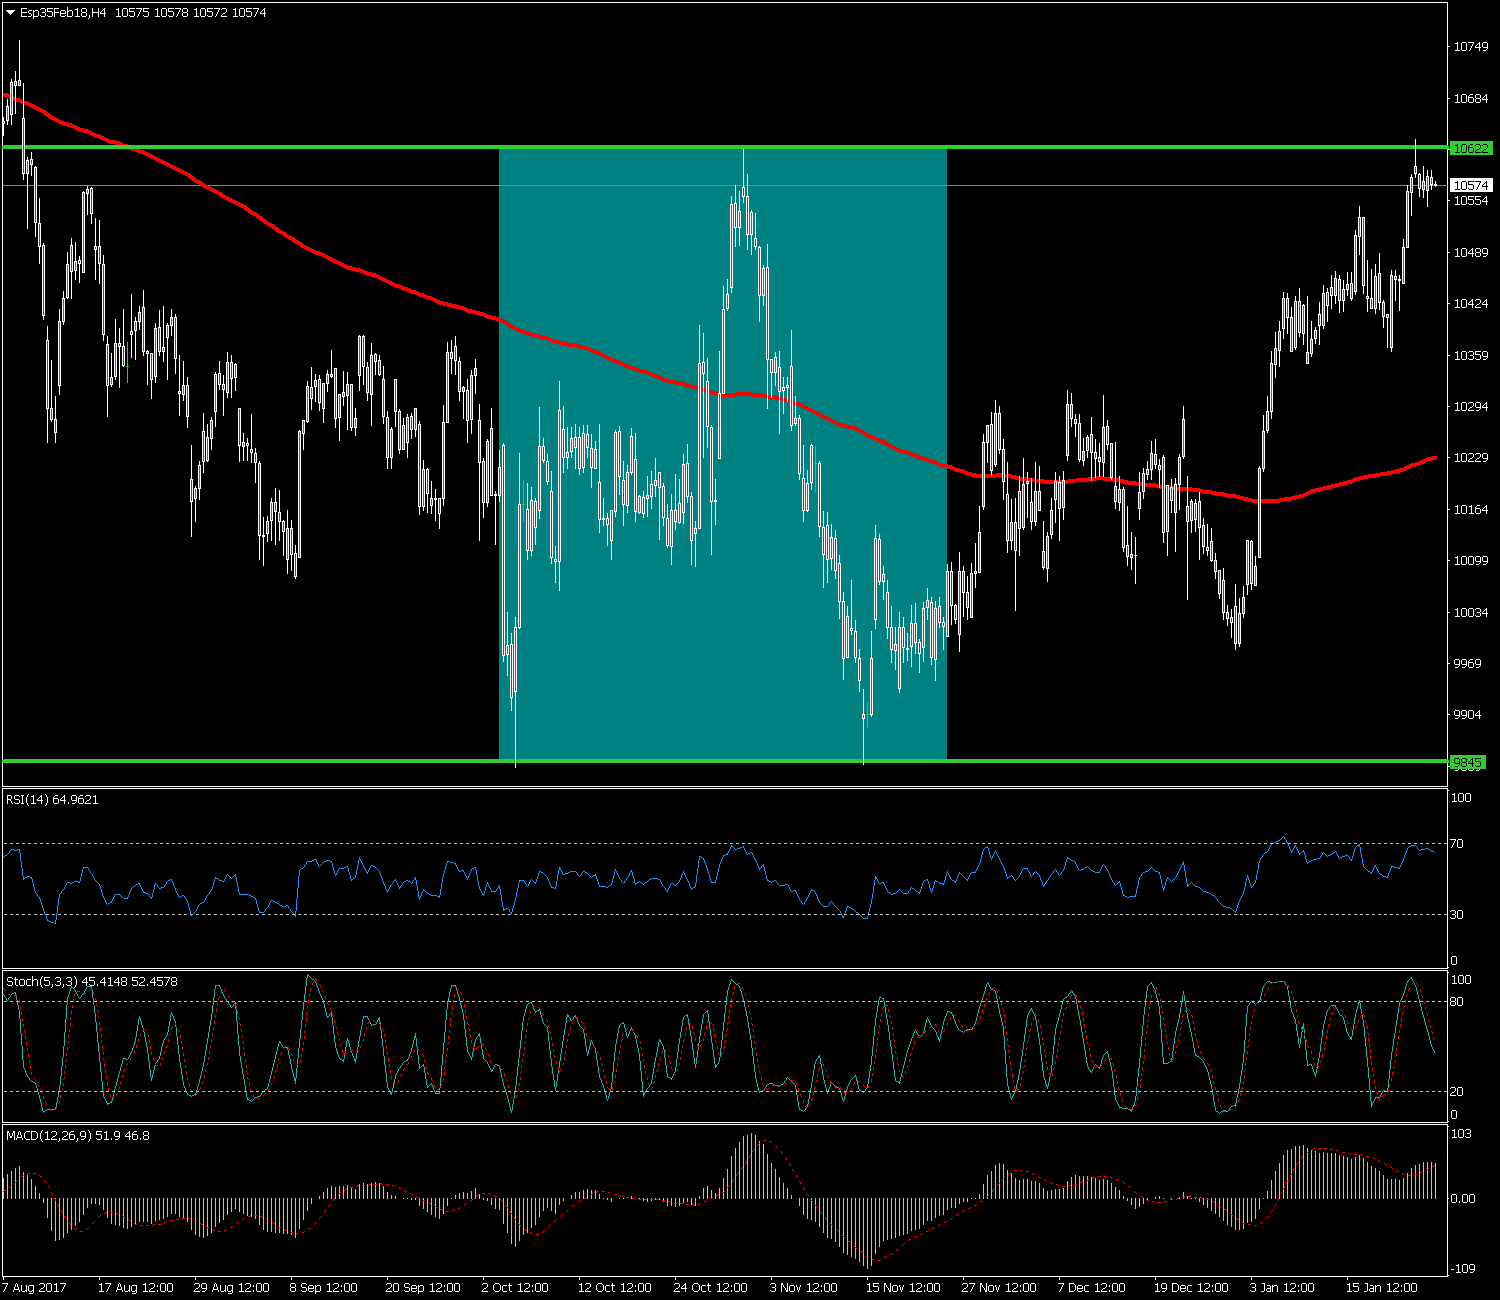Click the 10749 price axis value
The image size is (1500, 1300).
coord(1471,47)
